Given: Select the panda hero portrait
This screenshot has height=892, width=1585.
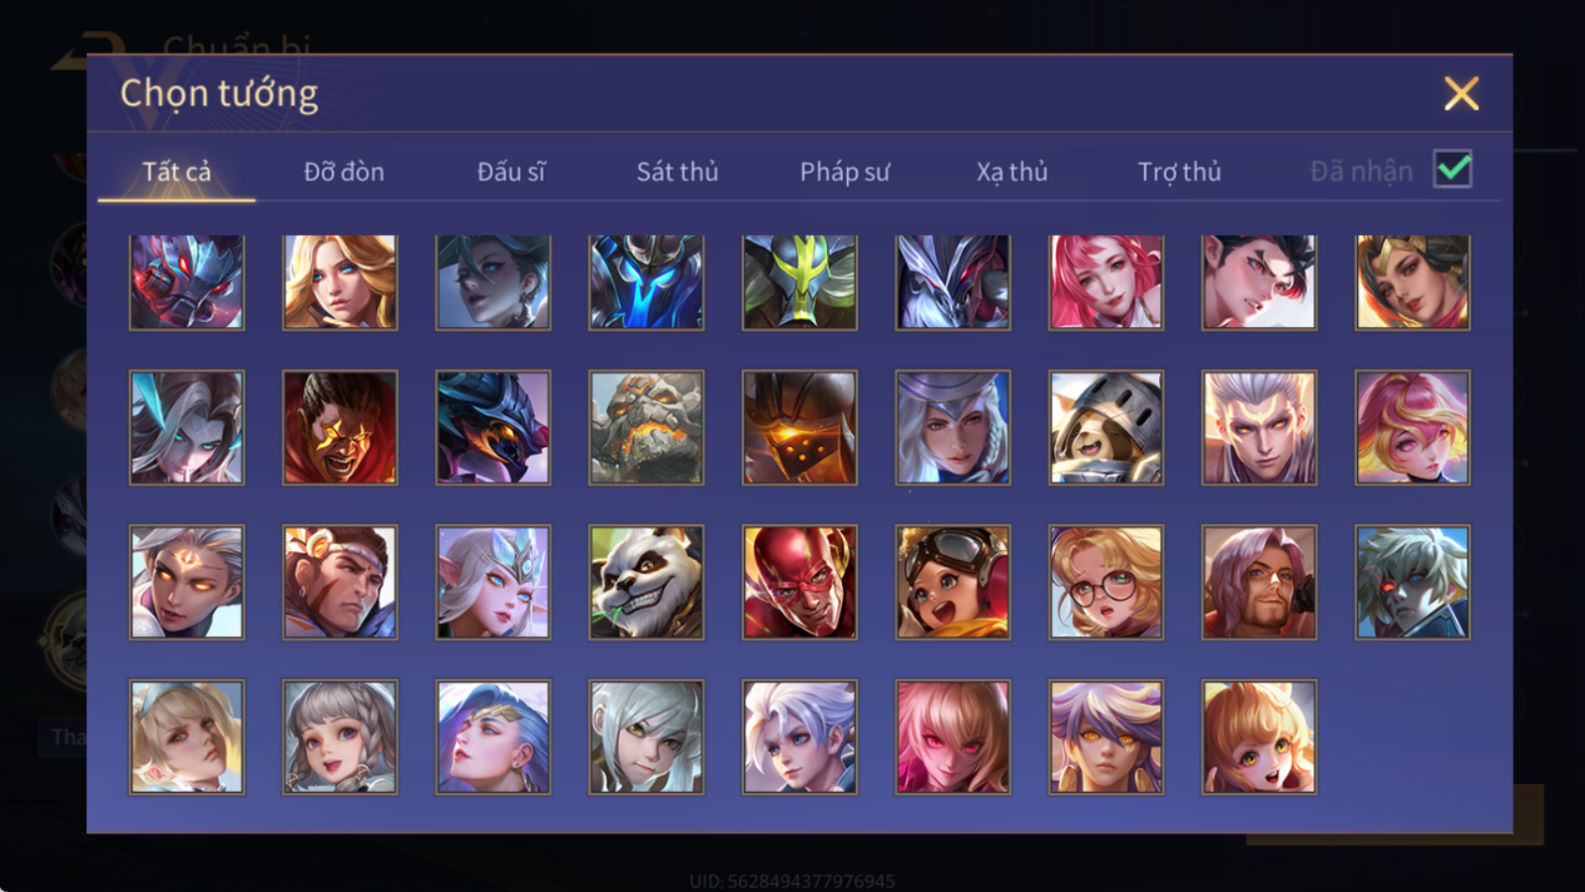Looking at the screenshot, I should (x=646, y=582).
